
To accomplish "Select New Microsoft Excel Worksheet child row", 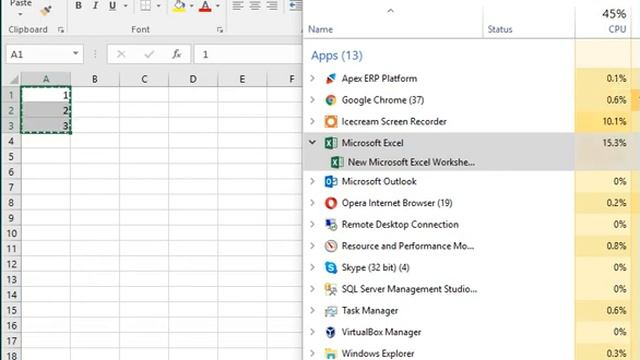I will [x=439, y=162].
